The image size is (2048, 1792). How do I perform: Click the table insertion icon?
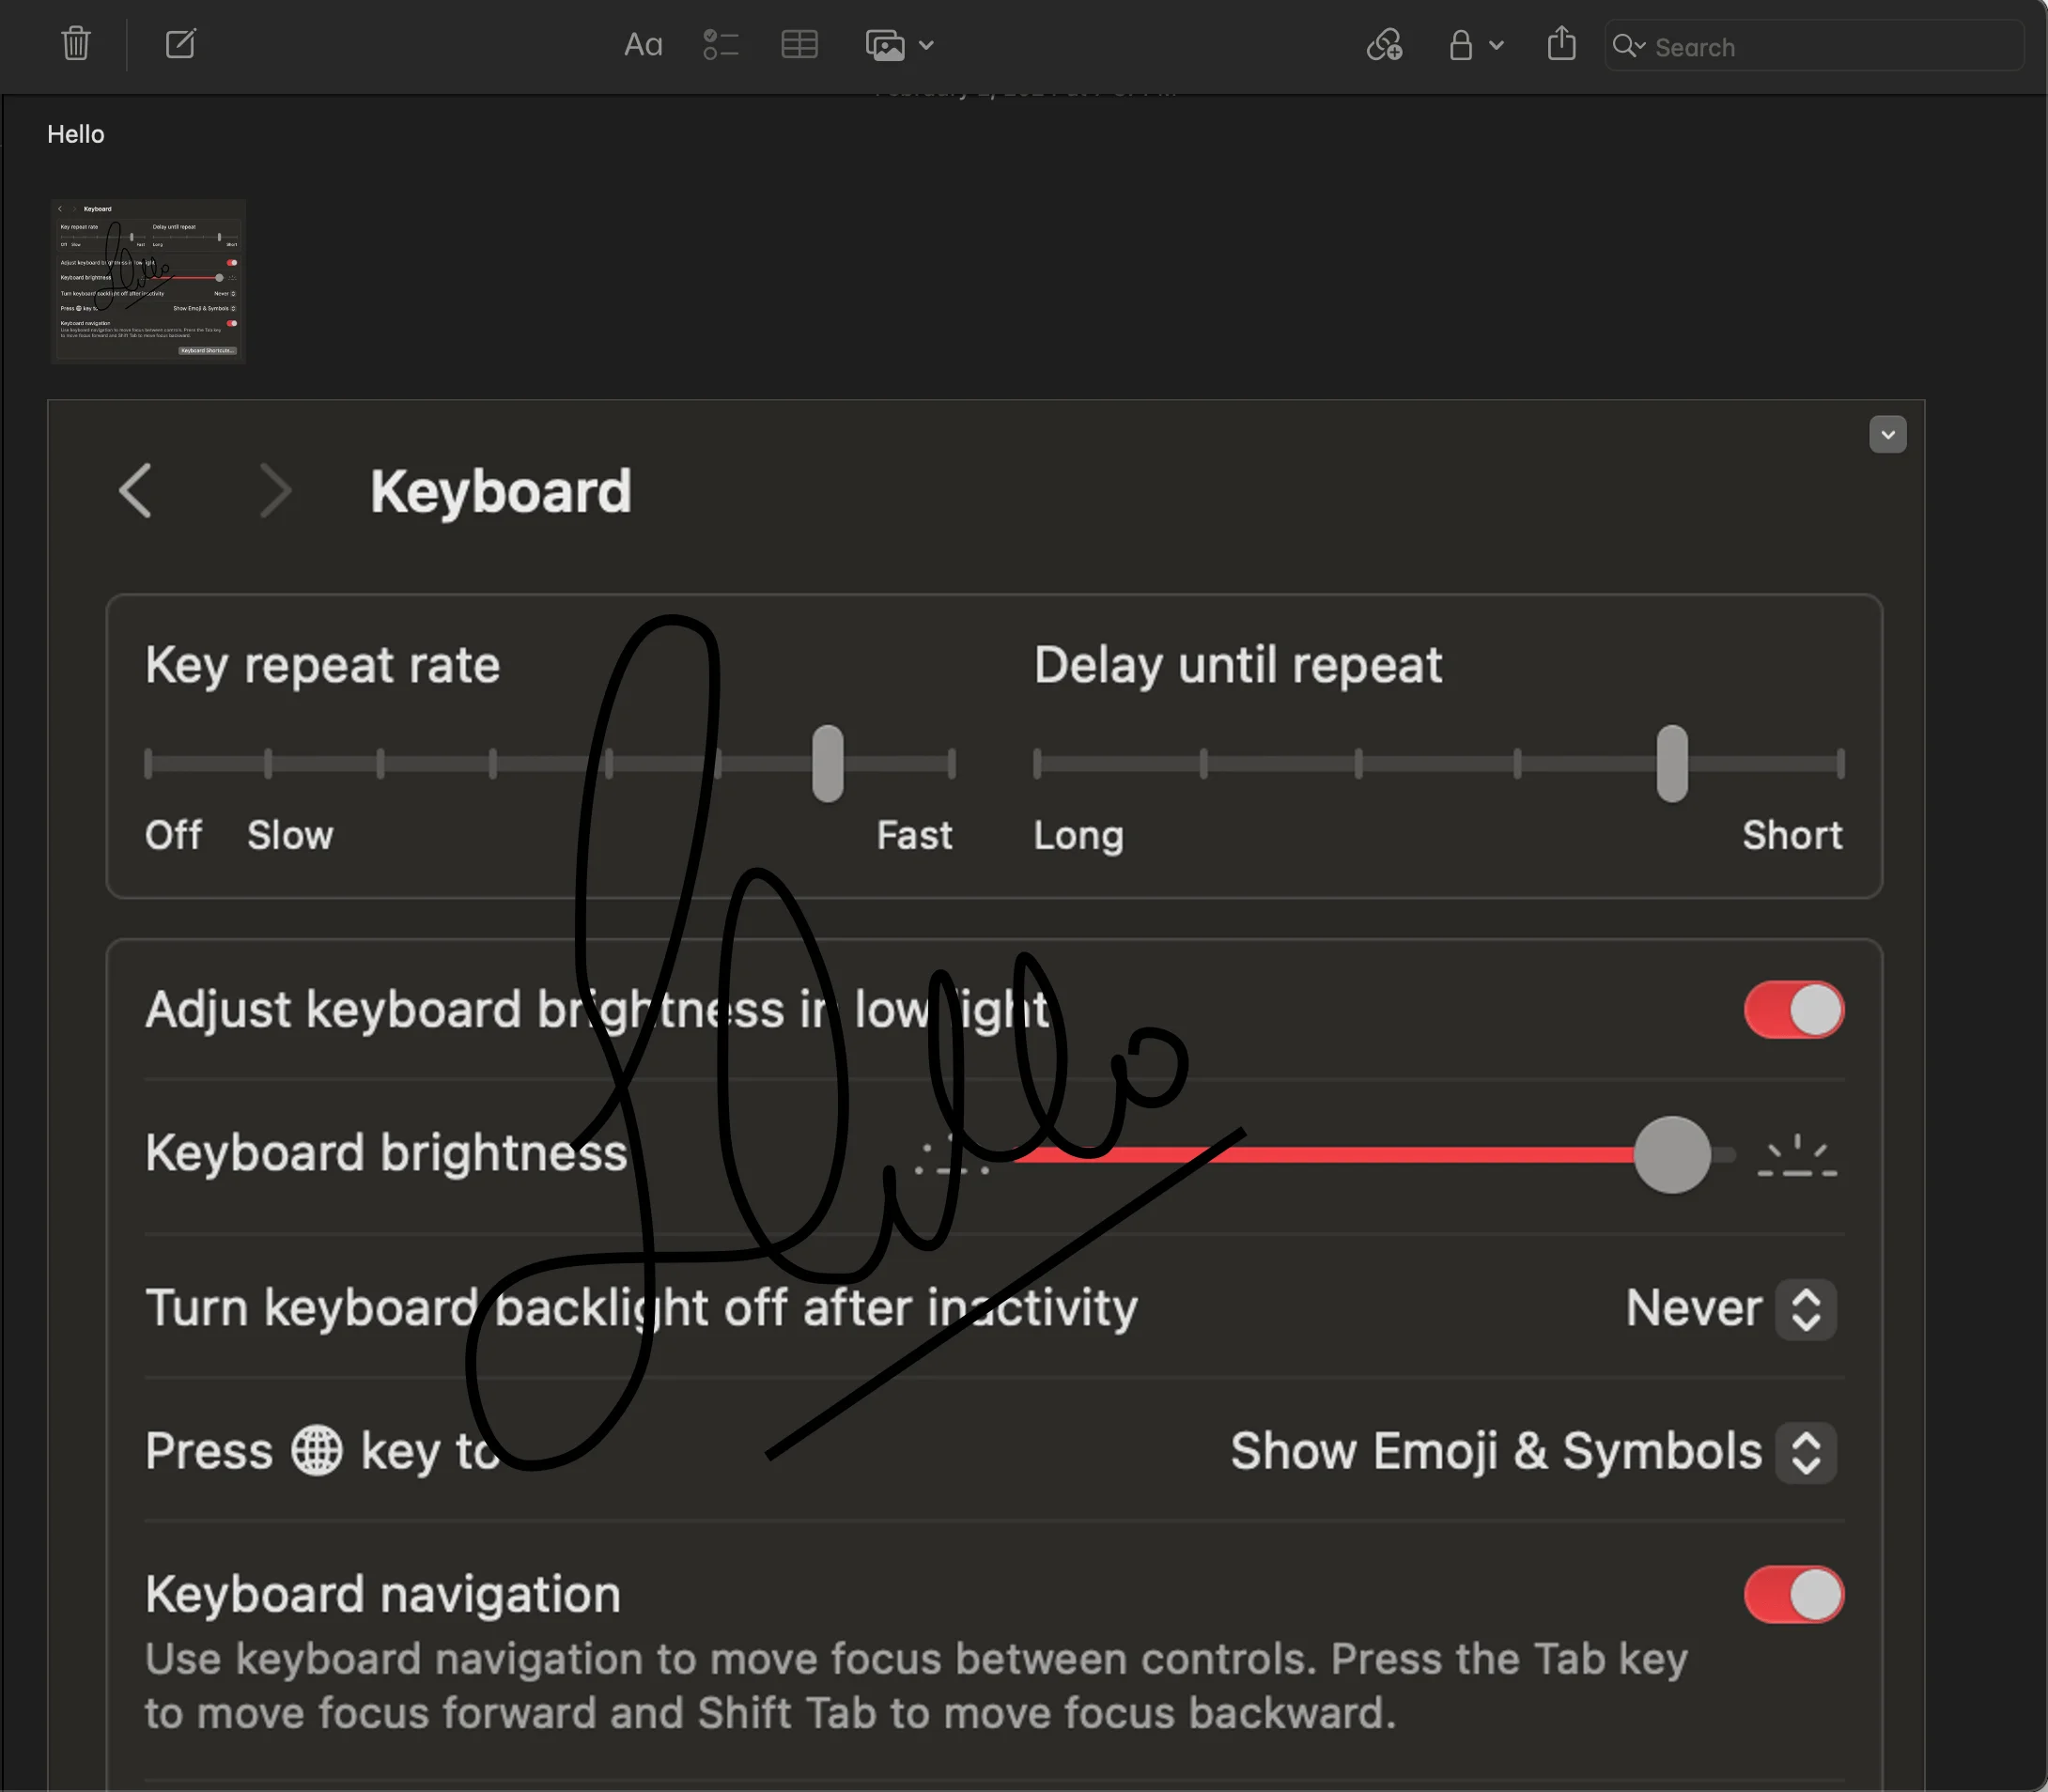(x=799, y=44)
